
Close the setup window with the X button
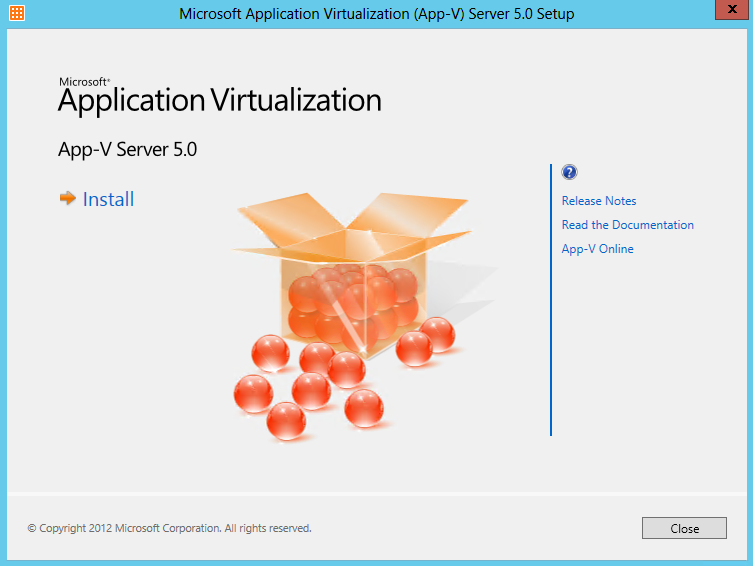(732, 9)
